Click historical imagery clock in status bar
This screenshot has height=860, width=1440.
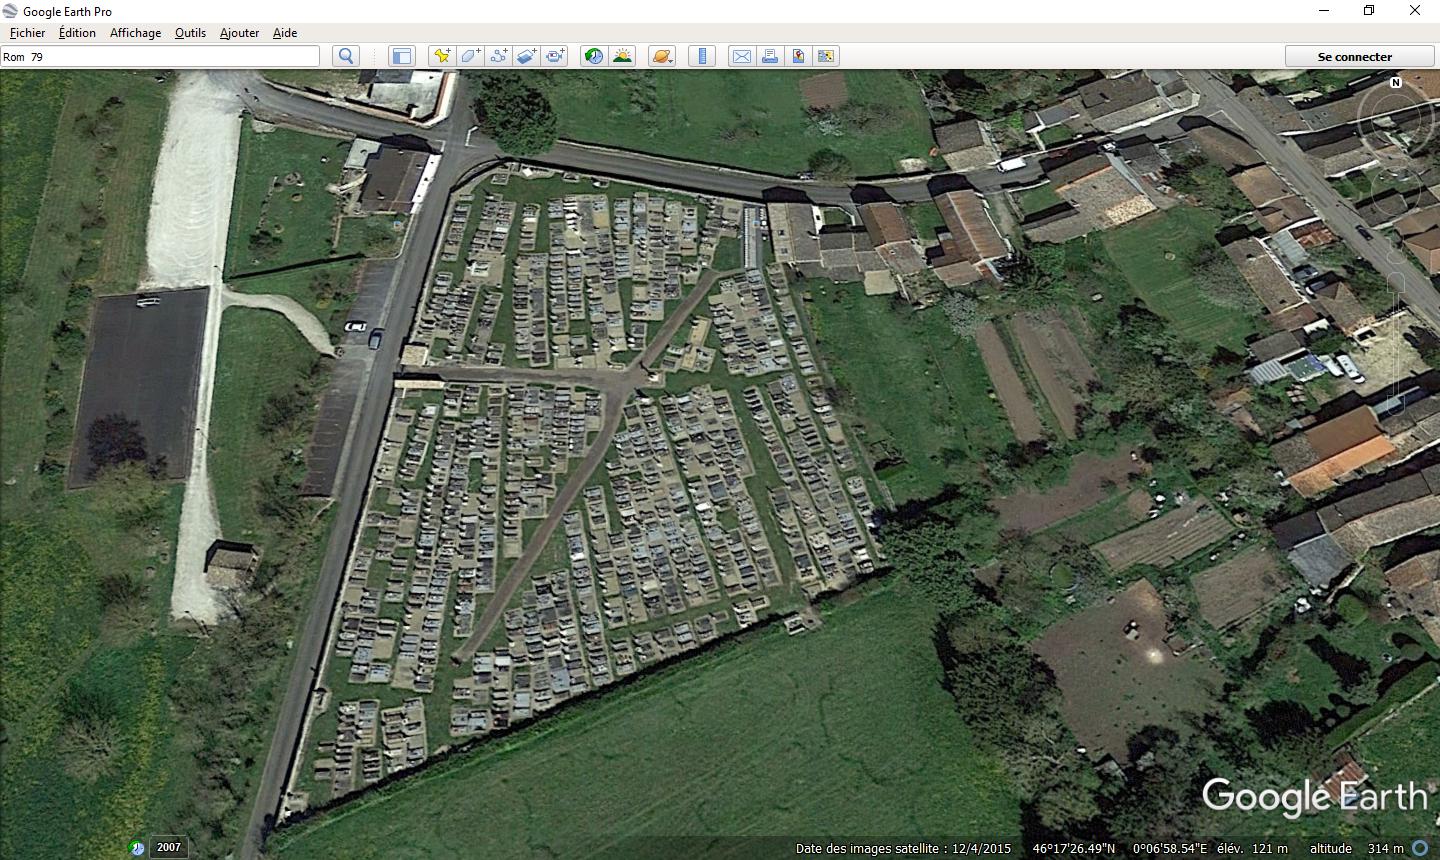pos(138,848)
